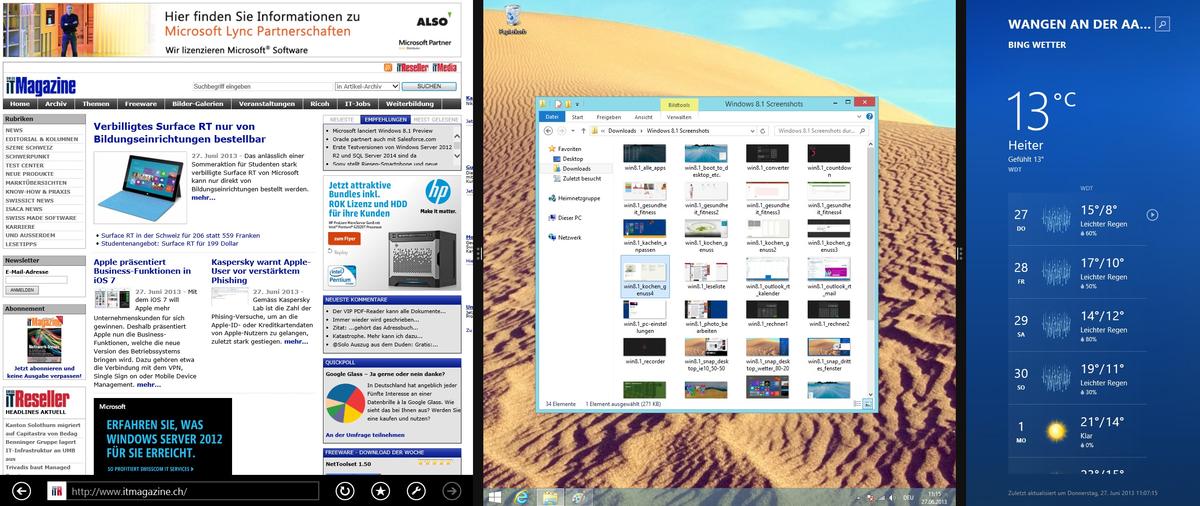Click the Suchbegriff eingeben search box
Image resolution: width=1200 pixels, height=506 pixels.
click(261, 86)
